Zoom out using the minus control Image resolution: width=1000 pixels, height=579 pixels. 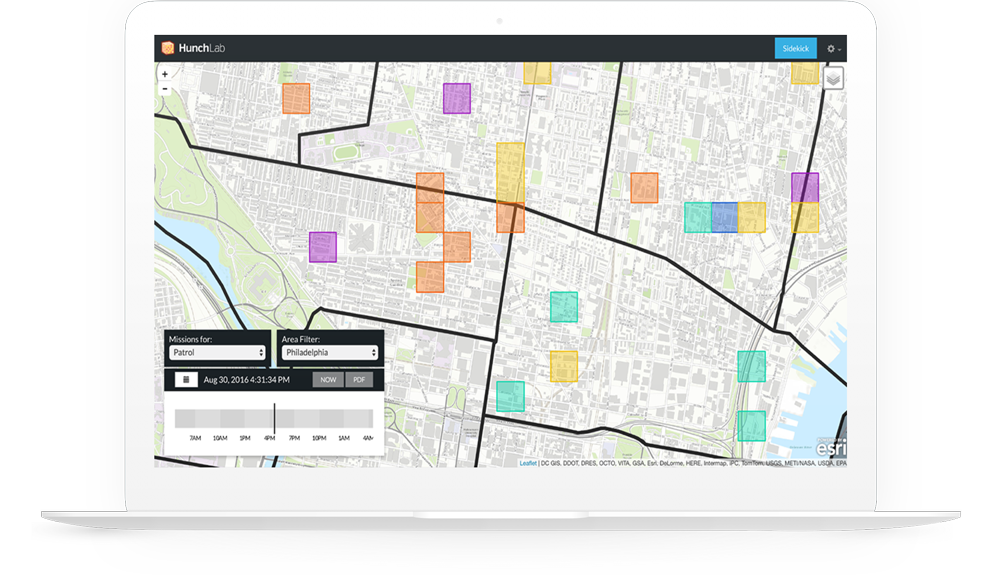pyautogui.click(x=163, y=89)
